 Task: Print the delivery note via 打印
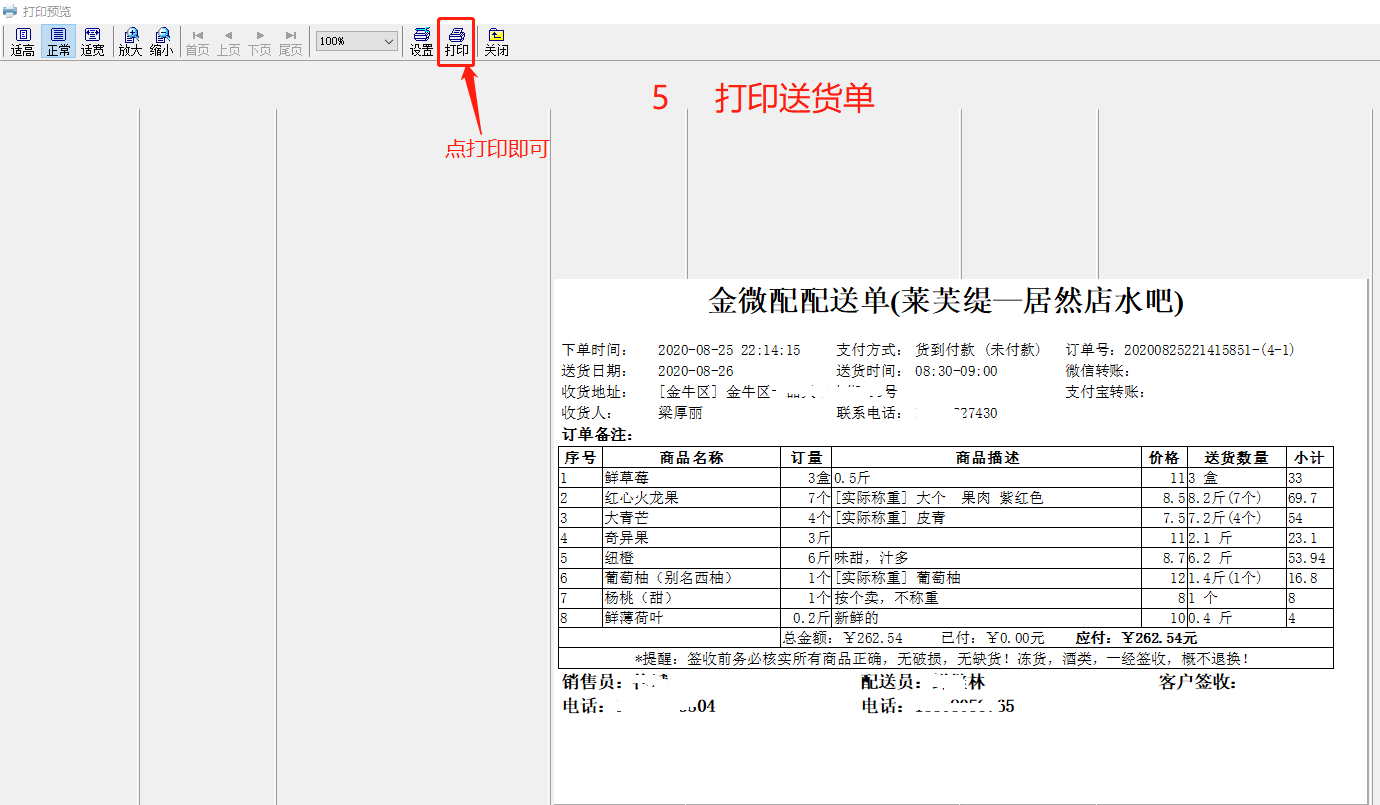click(x=456, y=42)
